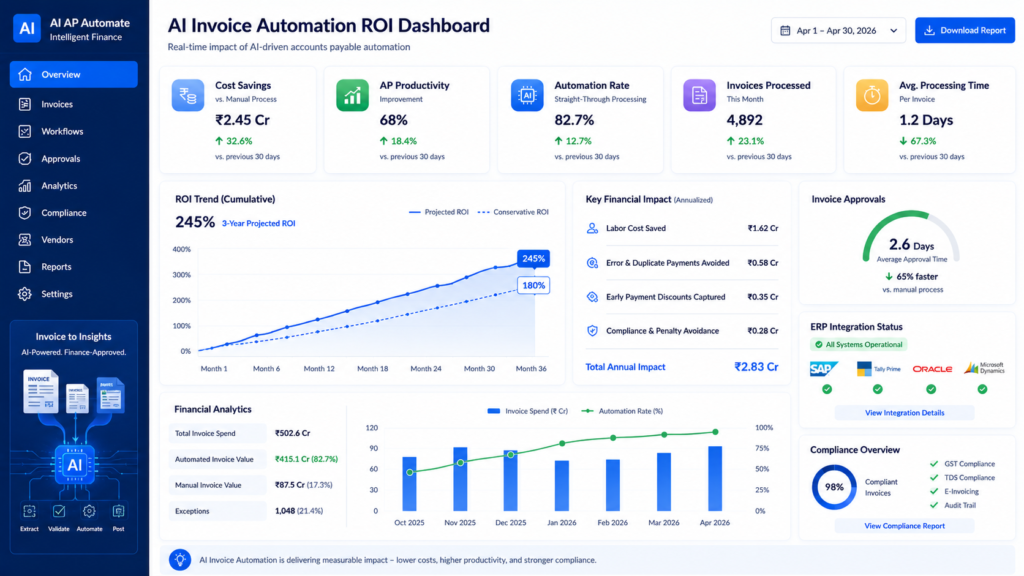Click the SAP logo
1024x576 pixels.
[824, 369]
